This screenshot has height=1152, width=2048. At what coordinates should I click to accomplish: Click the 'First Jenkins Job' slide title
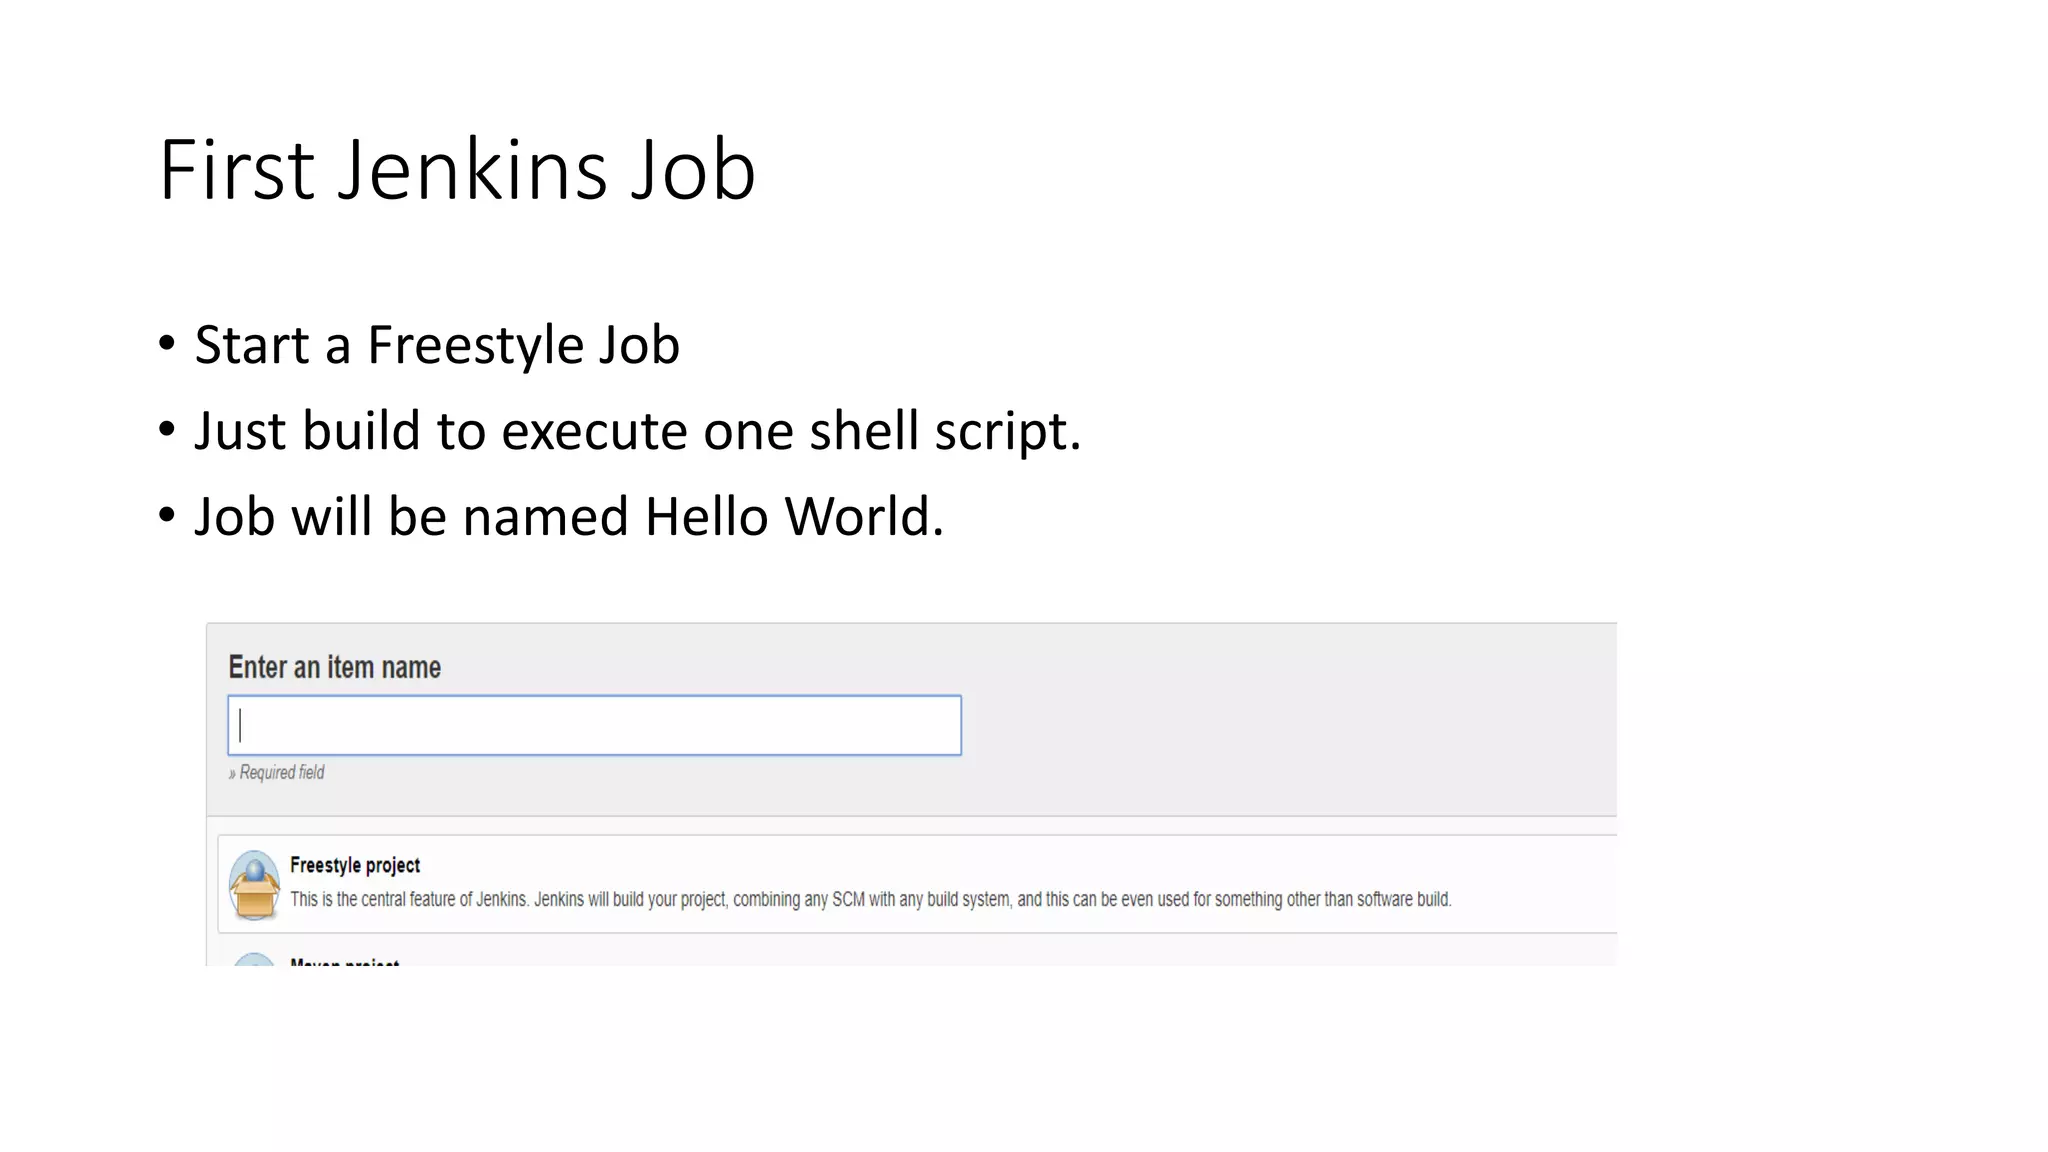(x=457, y=169)
